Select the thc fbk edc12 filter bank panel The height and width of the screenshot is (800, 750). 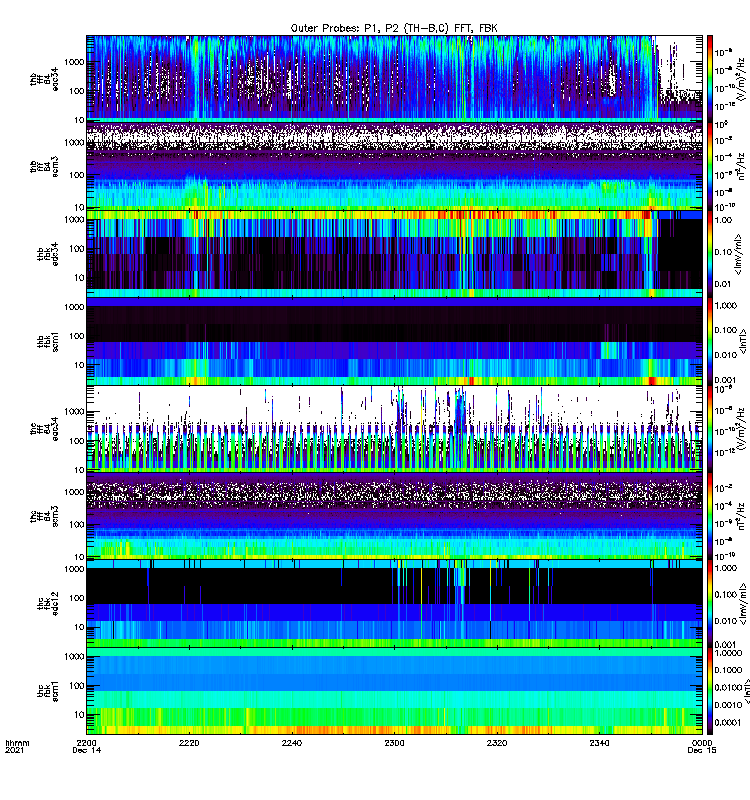tap(394, 604)
